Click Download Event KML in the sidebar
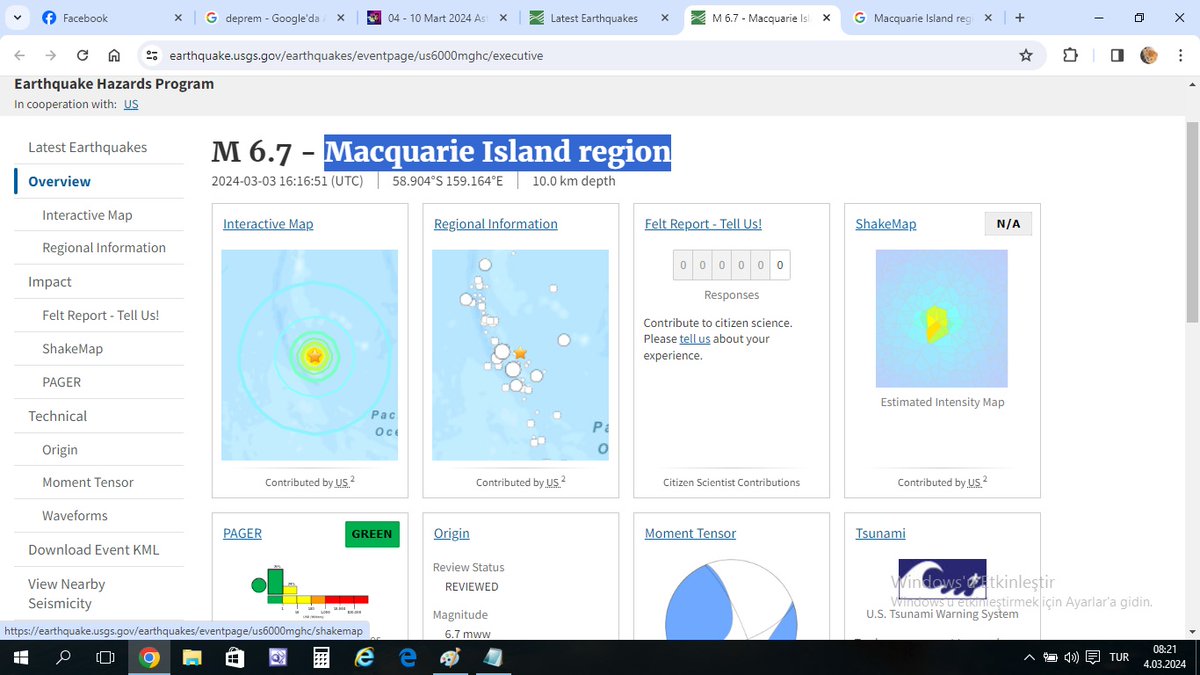The image size is (1200, 675). pyautogui.click(x=93, y=549)
